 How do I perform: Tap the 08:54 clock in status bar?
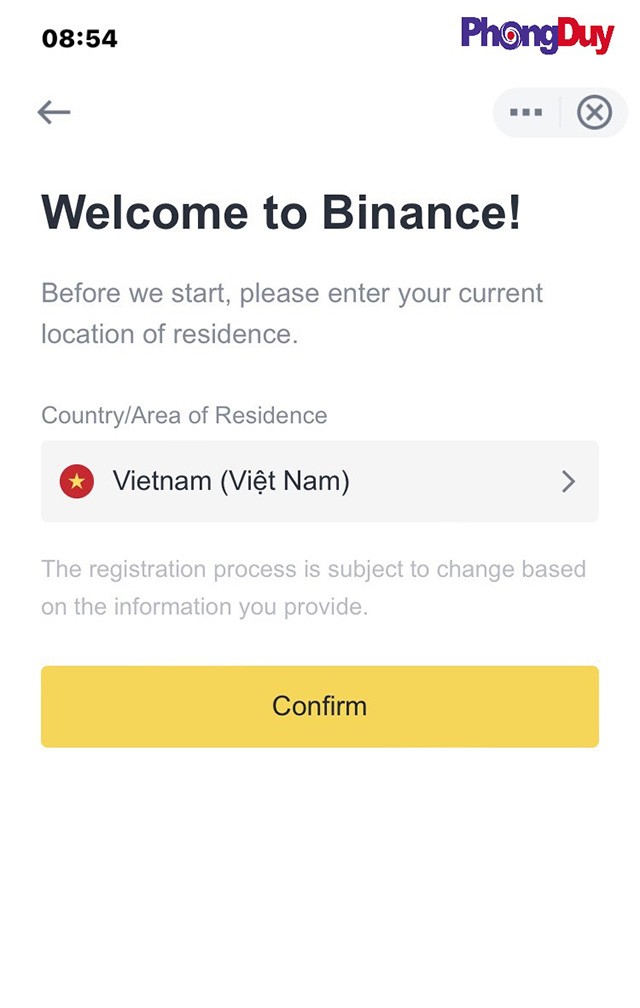pos(80,39)
